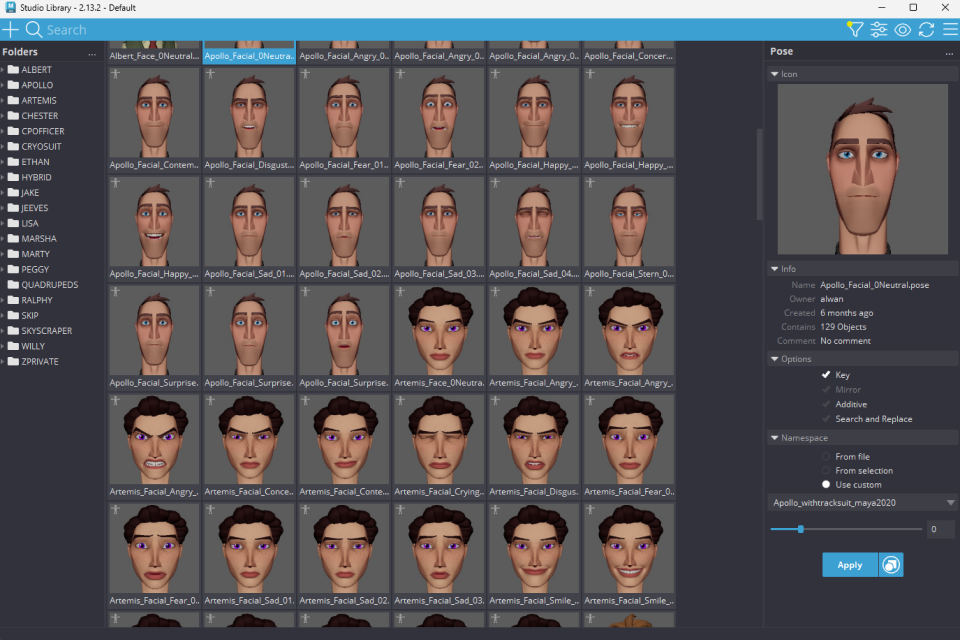Select the Artemis_Facial_Crying pose thumbnail
This screenshot has width=960, height=640.
point(439,440)
